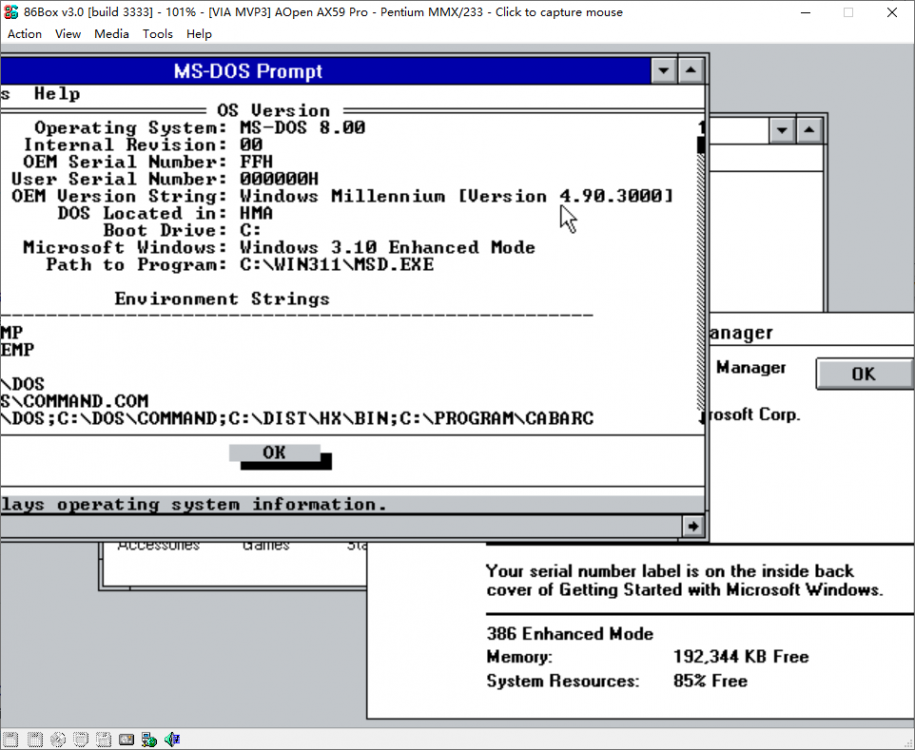The height and width of the screenshot is (750, 915).
Task: Click OK in the OS Version dialog
Action: [272, 452]
